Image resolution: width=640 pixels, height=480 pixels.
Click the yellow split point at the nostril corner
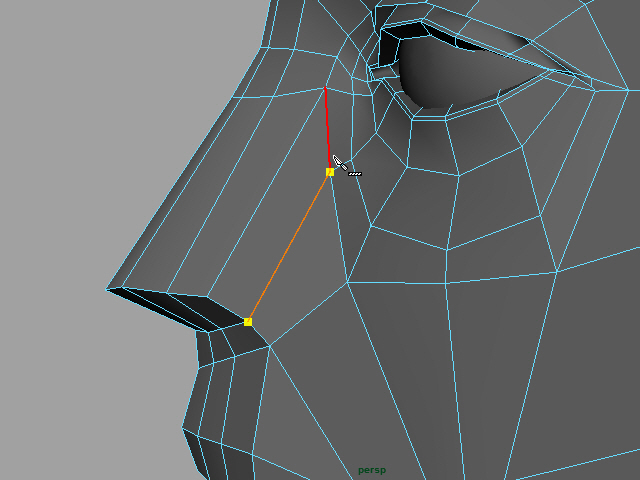tap(248, 322)
